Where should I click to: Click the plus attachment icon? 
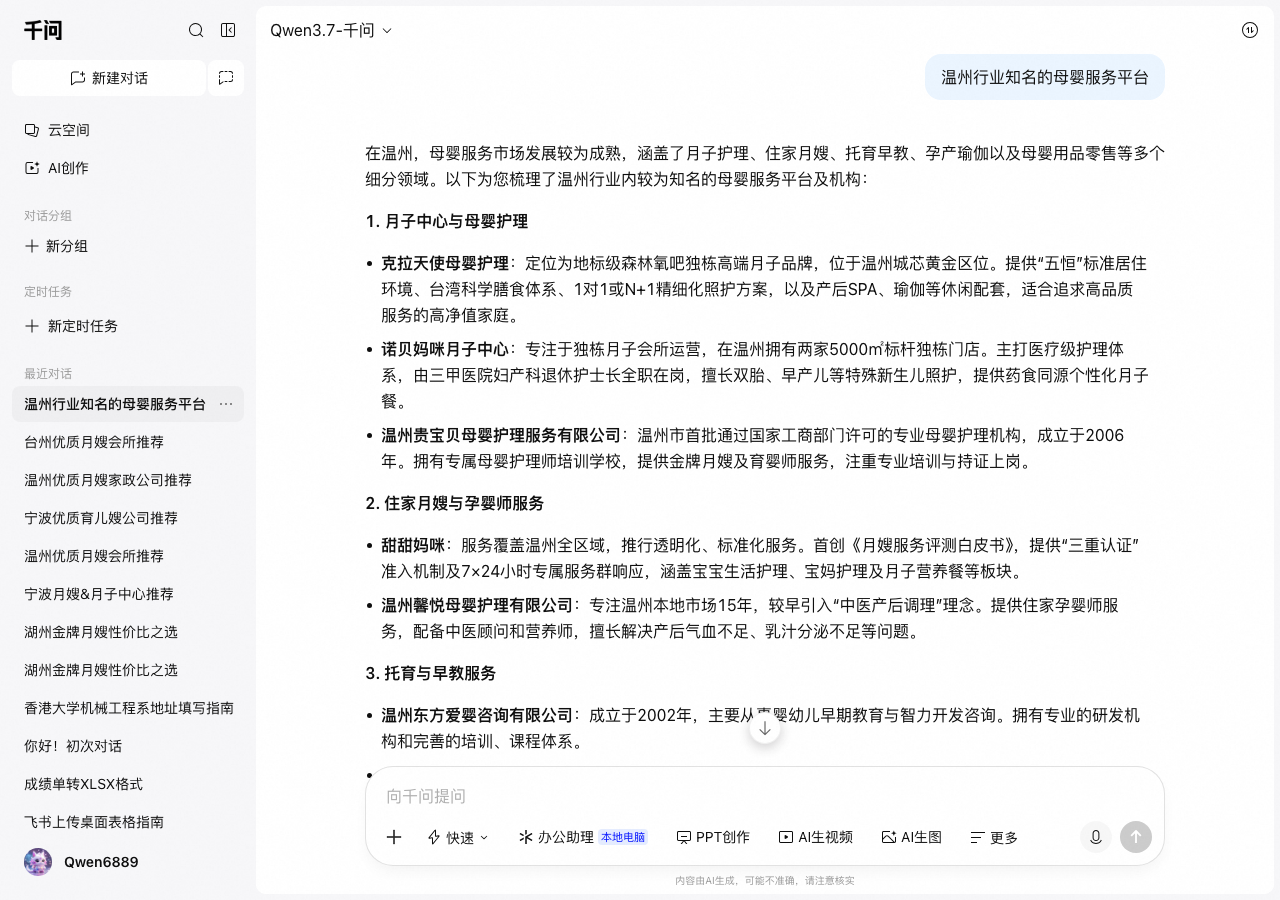(394, 837)
